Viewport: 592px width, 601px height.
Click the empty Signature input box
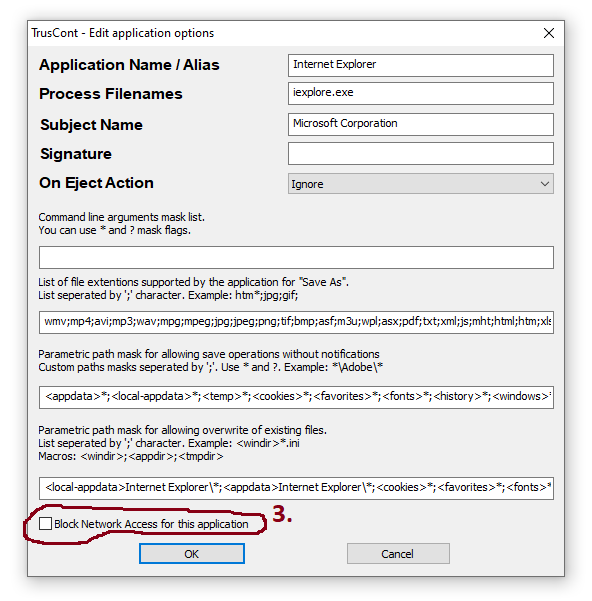click(x=420, y=153)
